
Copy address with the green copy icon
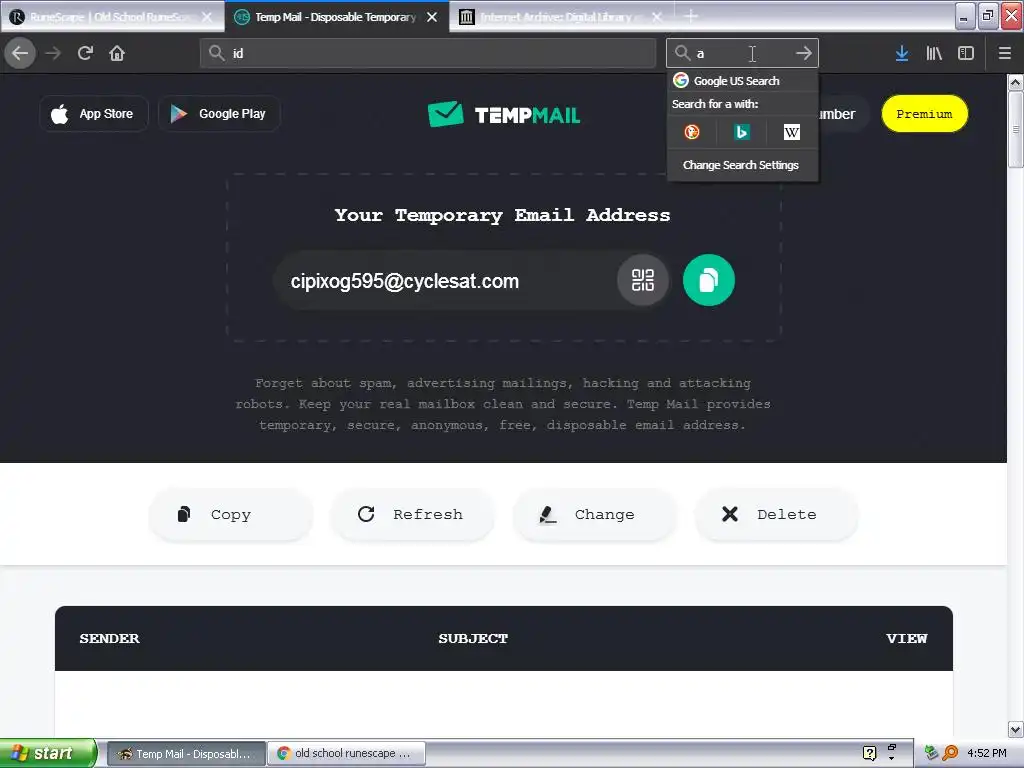pyautogui.click(x=709, y=280)
